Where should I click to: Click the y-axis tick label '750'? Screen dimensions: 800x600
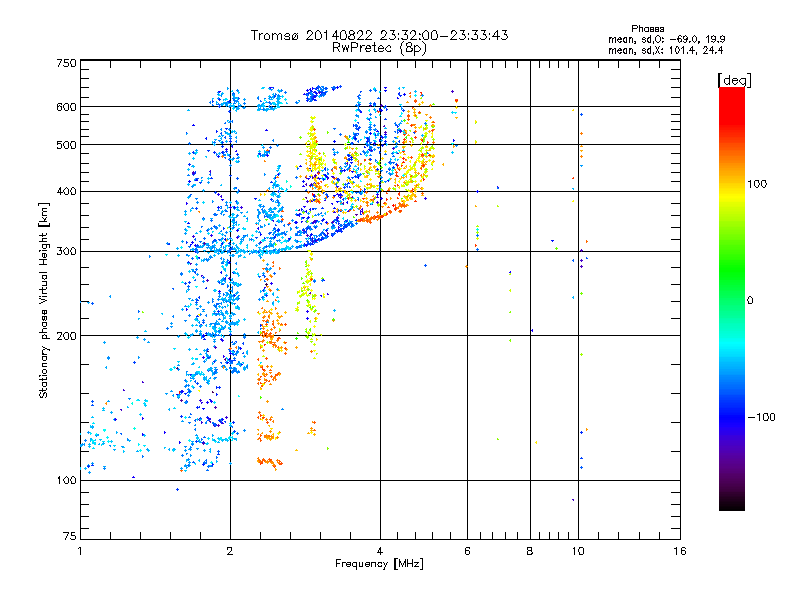(67, 63)
